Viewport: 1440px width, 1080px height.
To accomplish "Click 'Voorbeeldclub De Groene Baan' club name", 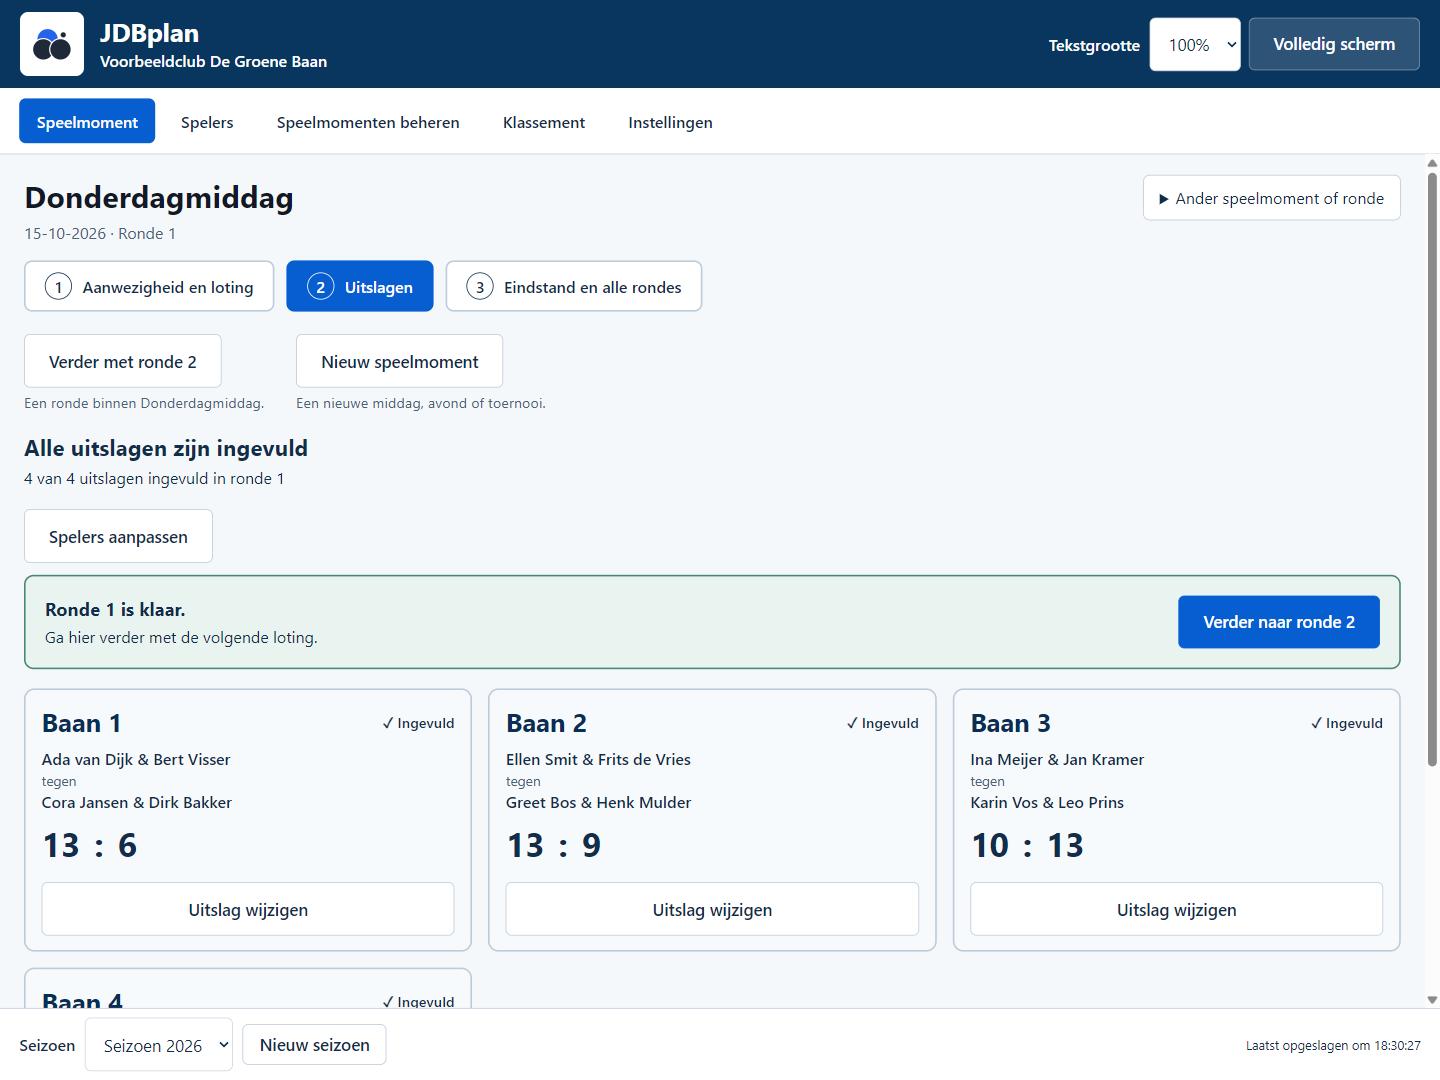I will (x=213, y=61).
